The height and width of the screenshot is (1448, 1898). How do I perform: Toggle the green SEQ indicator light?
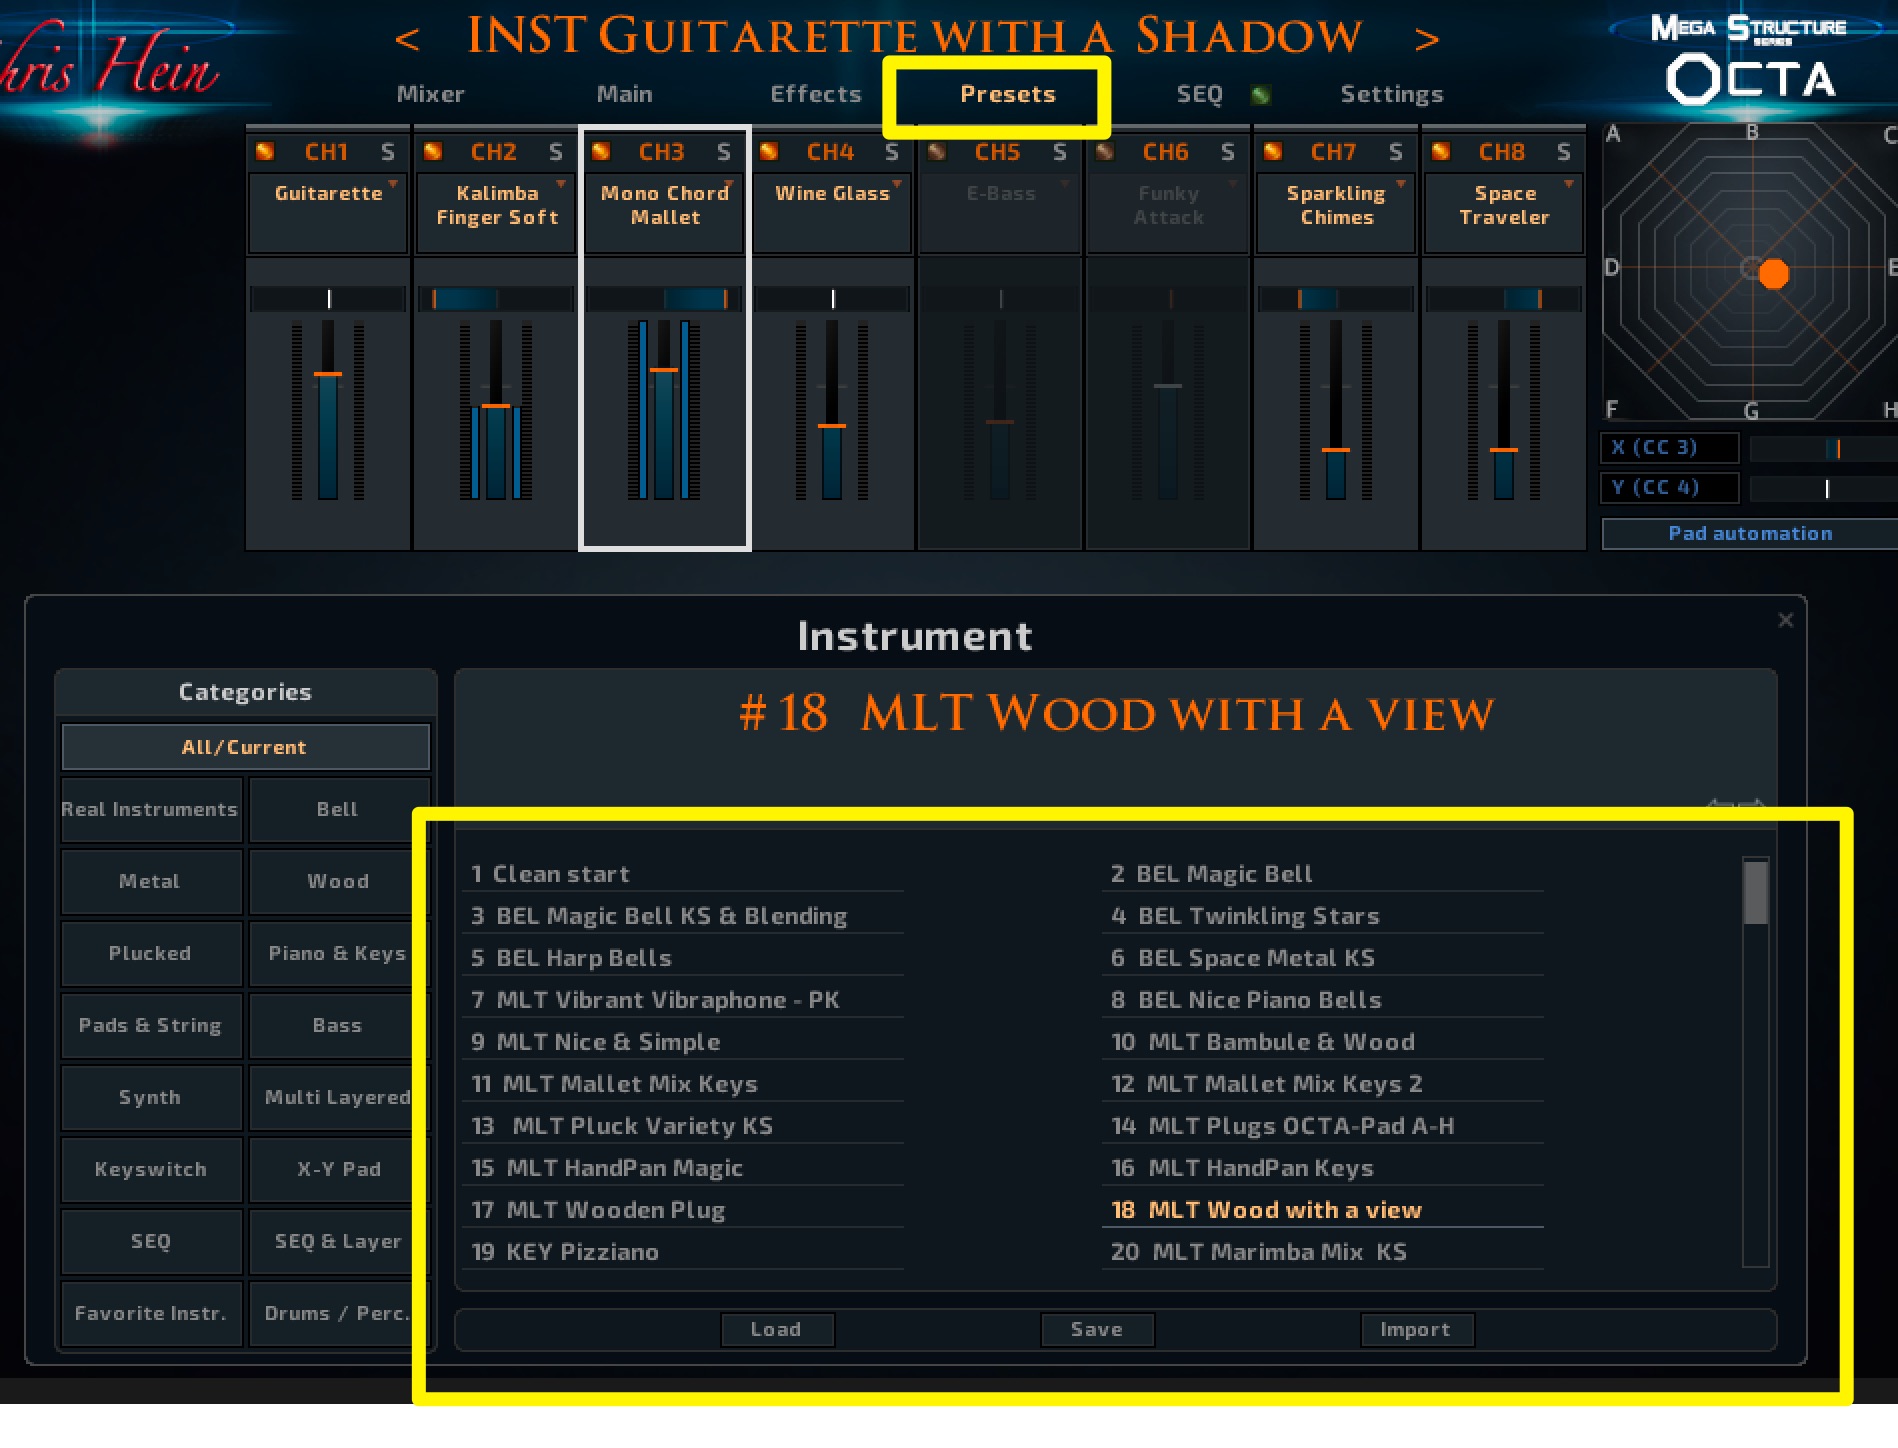(x=1261, y=95)
